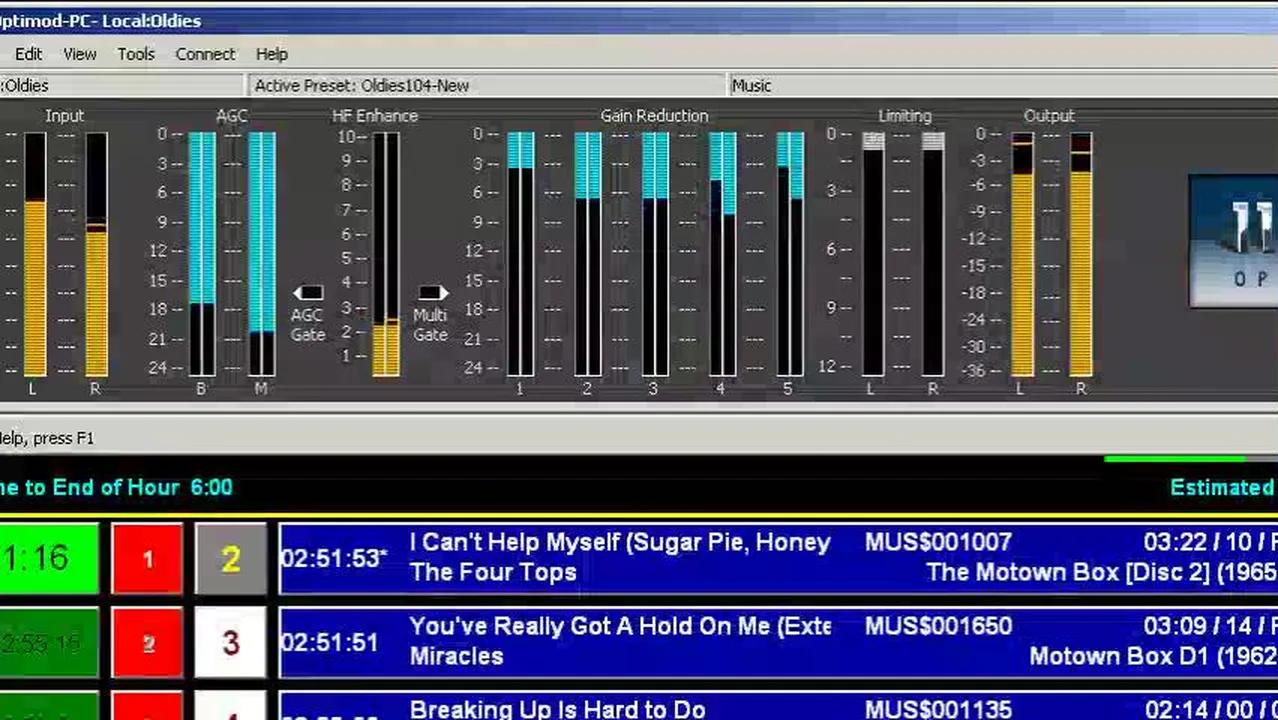This screenshot has height=720, width=1278.
Task: Click the Optimod logo image at right
Action: point(1233,241)
